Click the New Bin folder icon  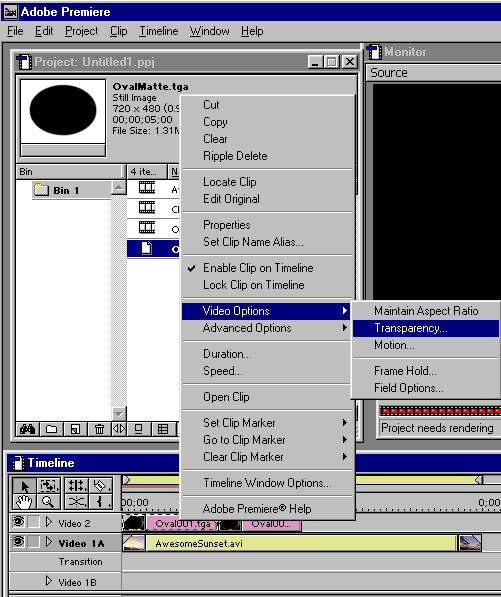point(51,429)
